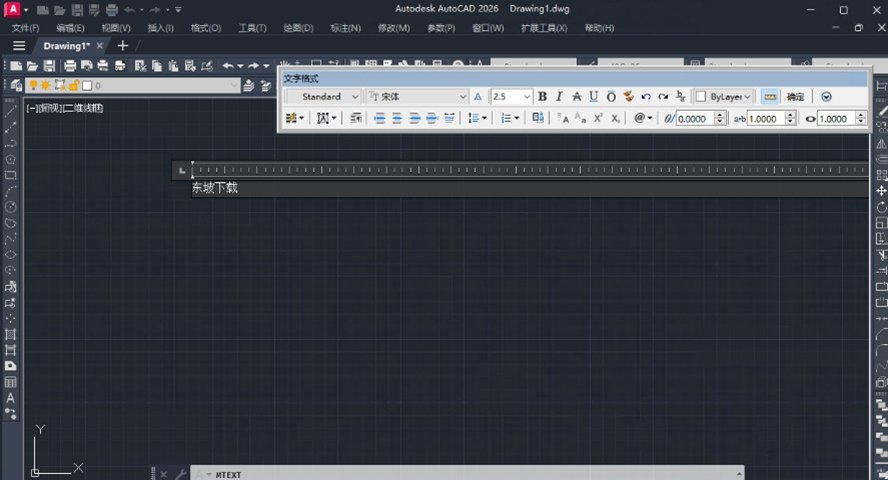
Task: Align text left
Action: pyautogui.click(x=380, y=118)
